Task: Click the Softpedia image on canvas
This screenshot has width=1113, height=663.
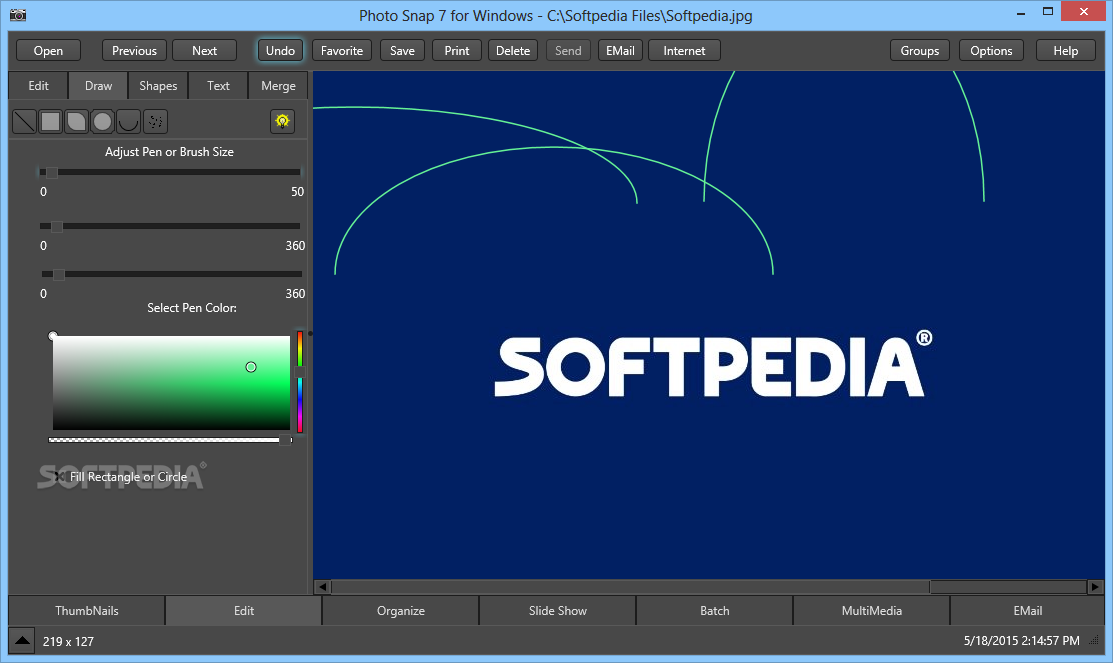Action: click(x=708, y=325)
